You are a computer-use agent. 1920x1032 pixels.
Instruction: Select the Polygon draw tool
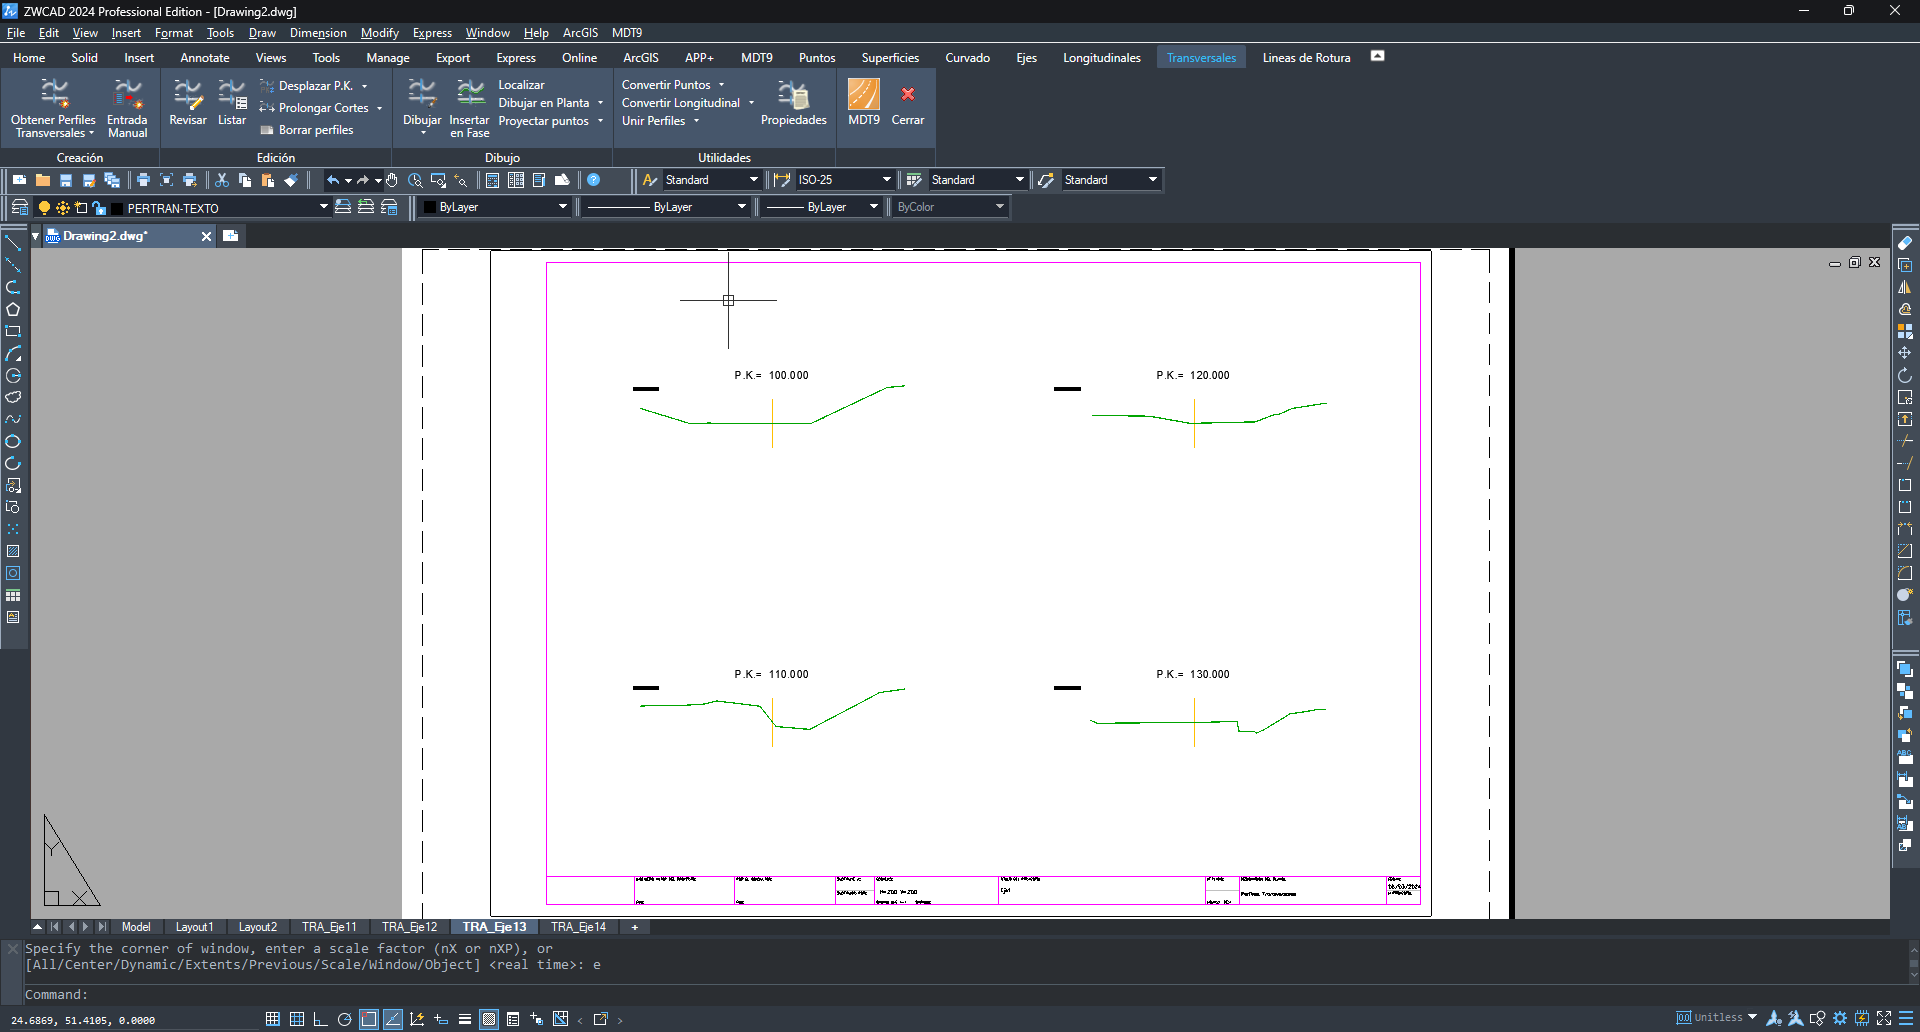[13, 309]
